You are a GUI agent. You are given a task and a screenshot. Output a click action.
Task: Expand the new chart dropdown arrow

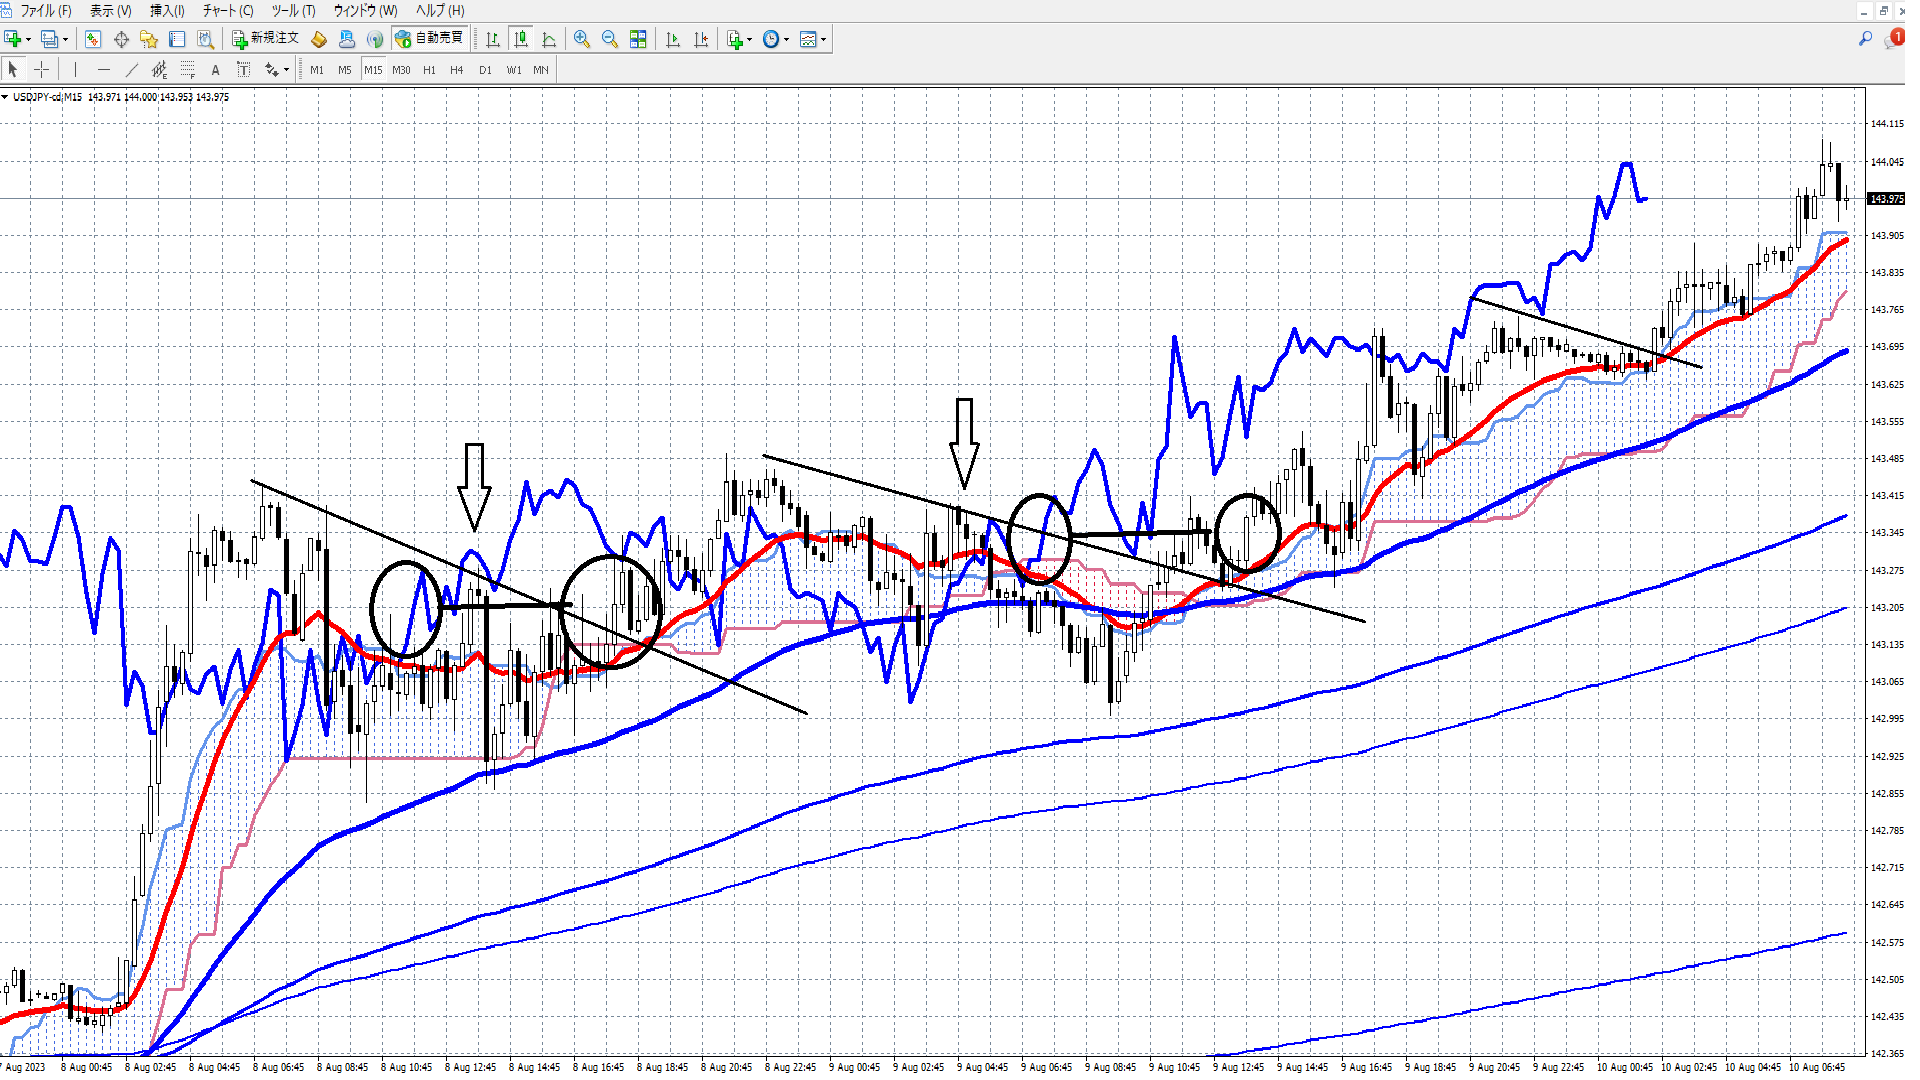click(28, 40)
